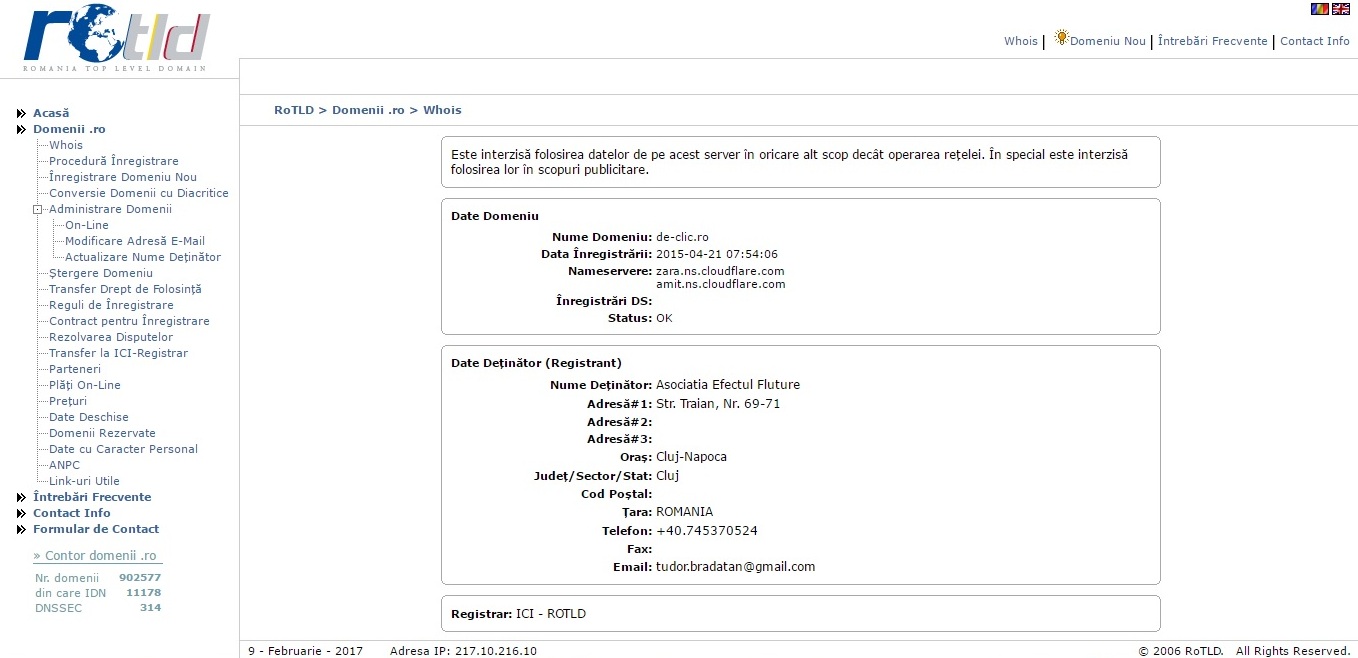Click the arrow icon beside Domenii .ro

point(21,130)
